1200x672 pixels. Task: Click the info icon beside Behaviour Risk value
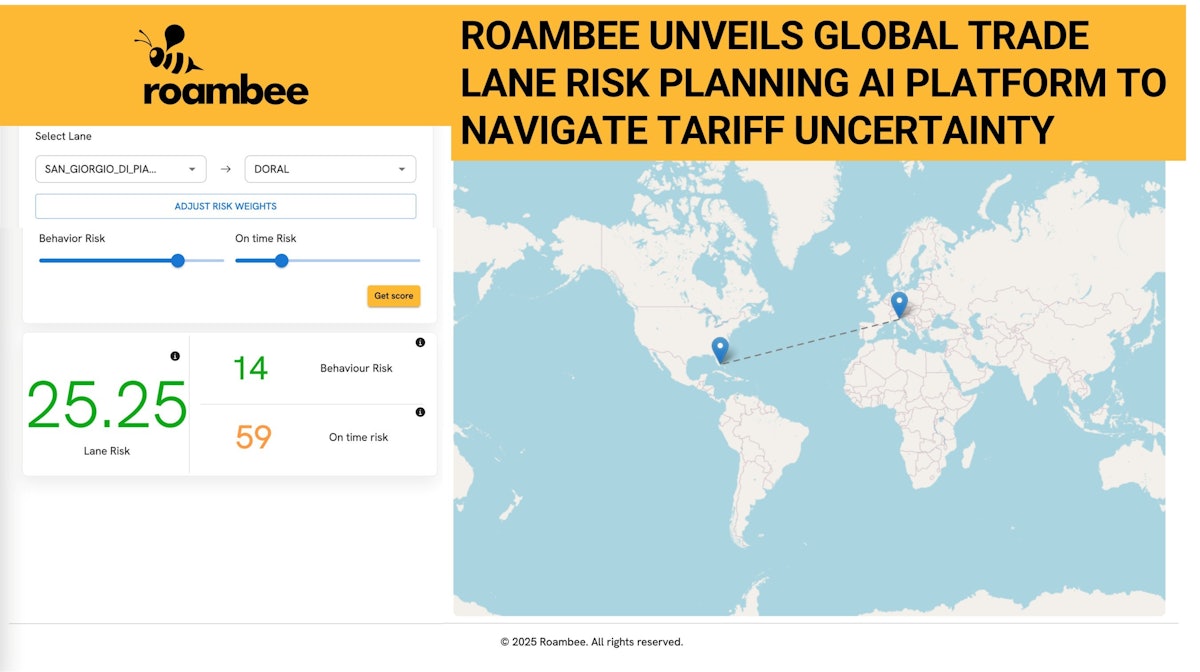pyautogui.click(x=420, y=343)
